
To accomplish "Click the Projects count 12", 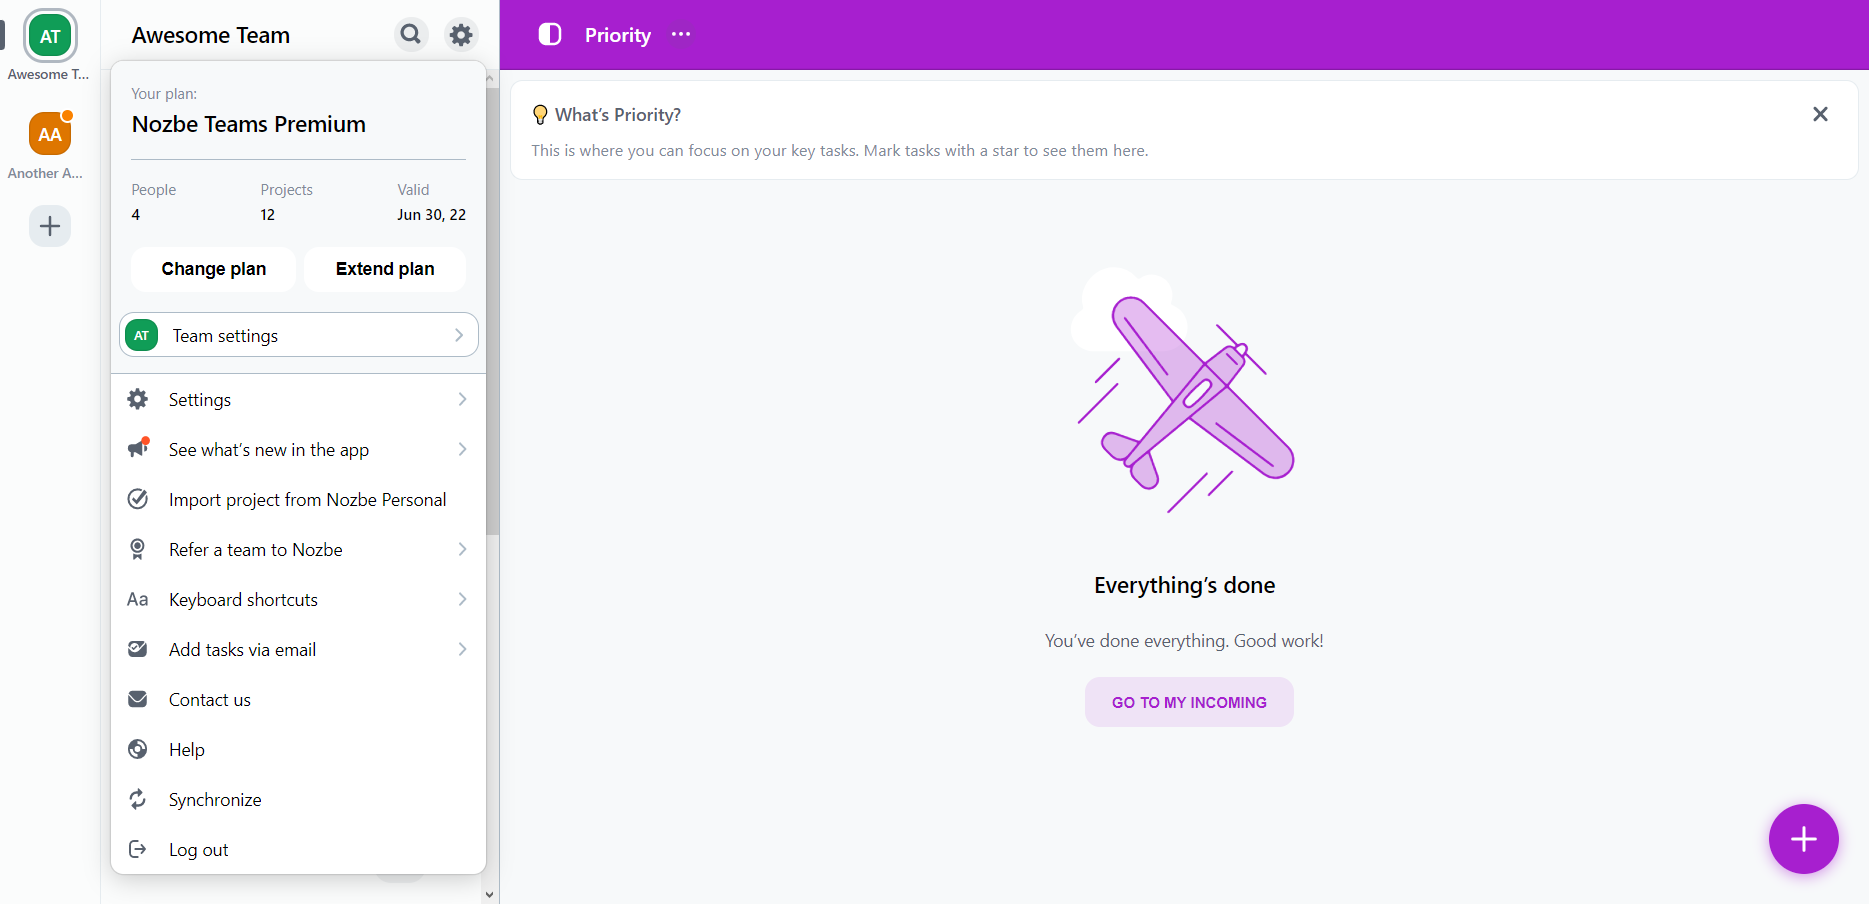I will [267, 214].
